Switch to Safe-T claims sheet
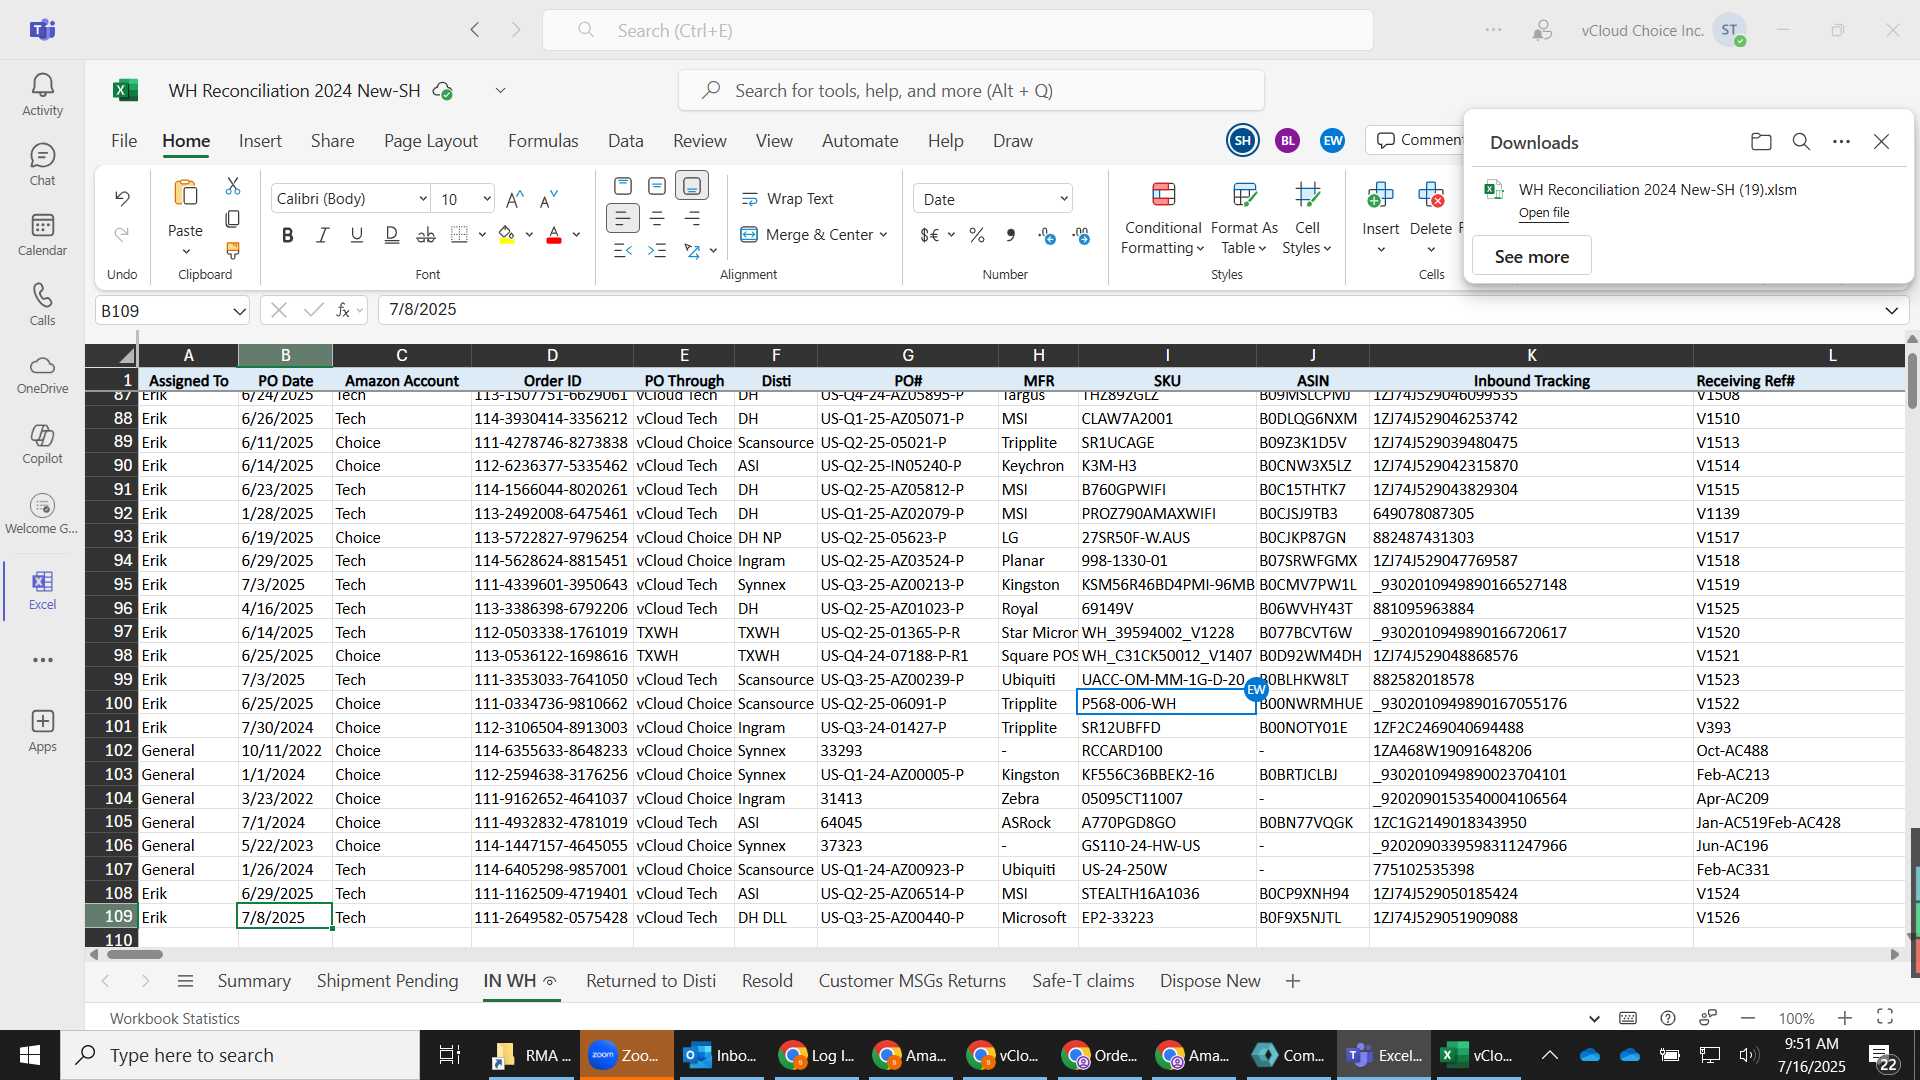The width and height of the screenshot is (1920, 1080). [x=1083, y=981]
